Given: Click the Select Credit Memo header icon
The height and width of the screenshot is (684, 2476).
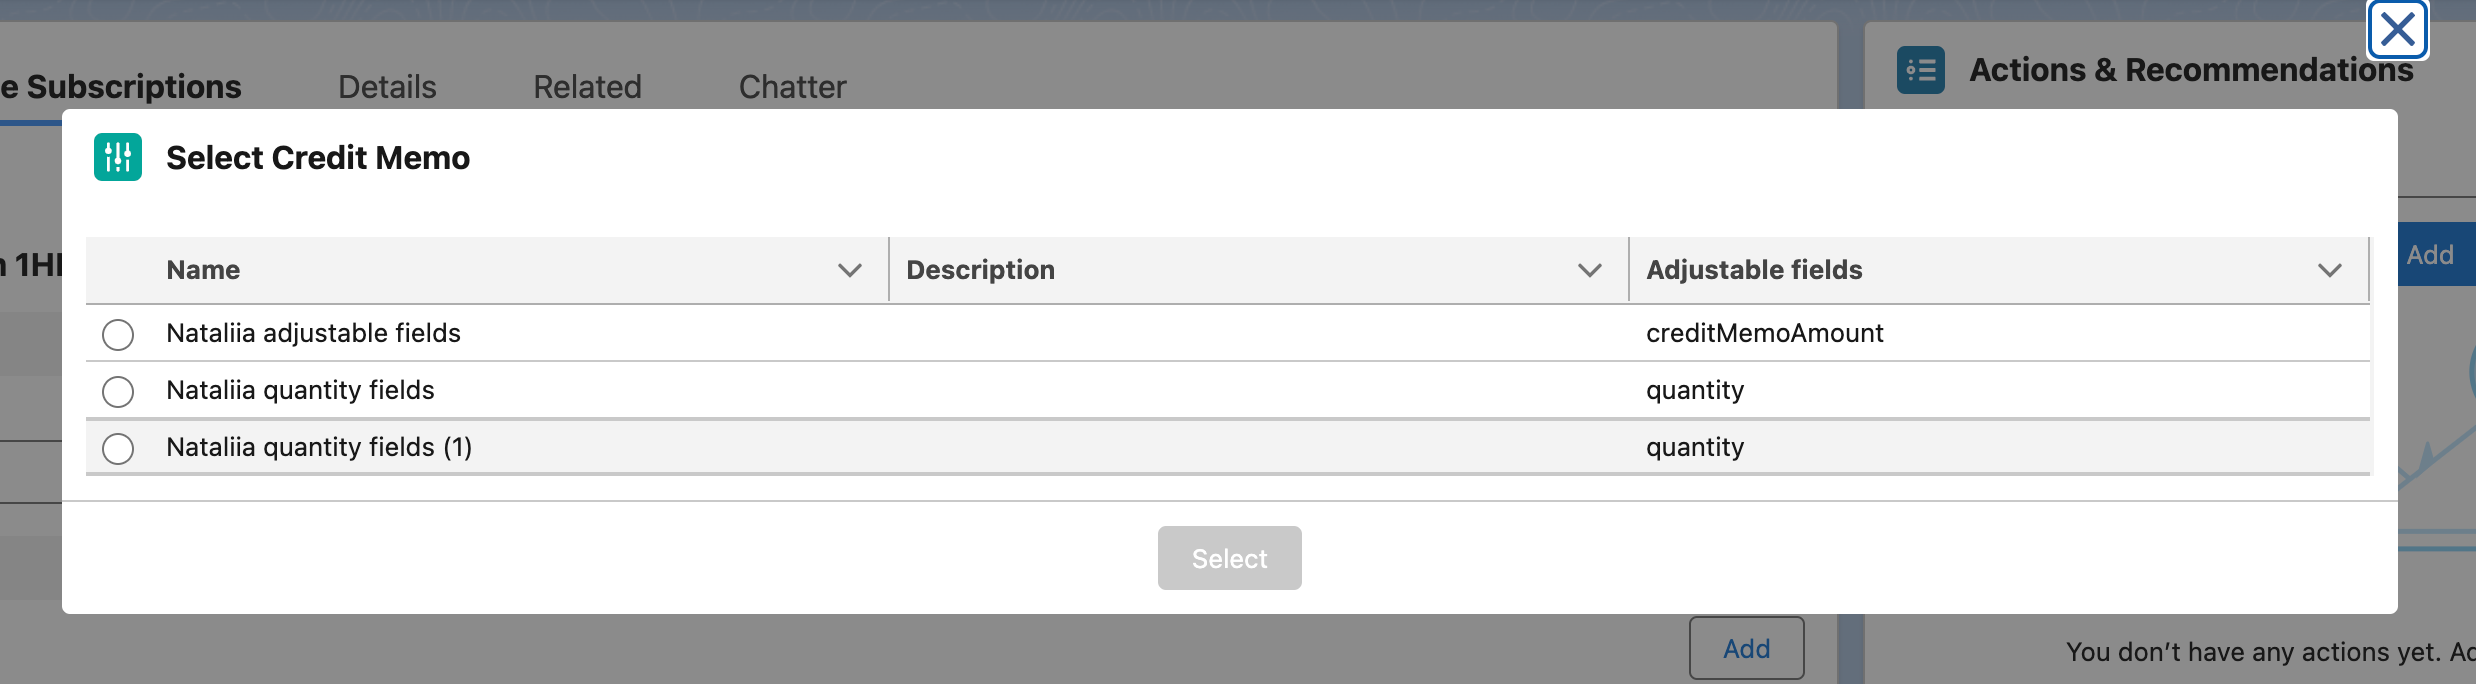Looking at the screenshot, I should coord(118,157).
